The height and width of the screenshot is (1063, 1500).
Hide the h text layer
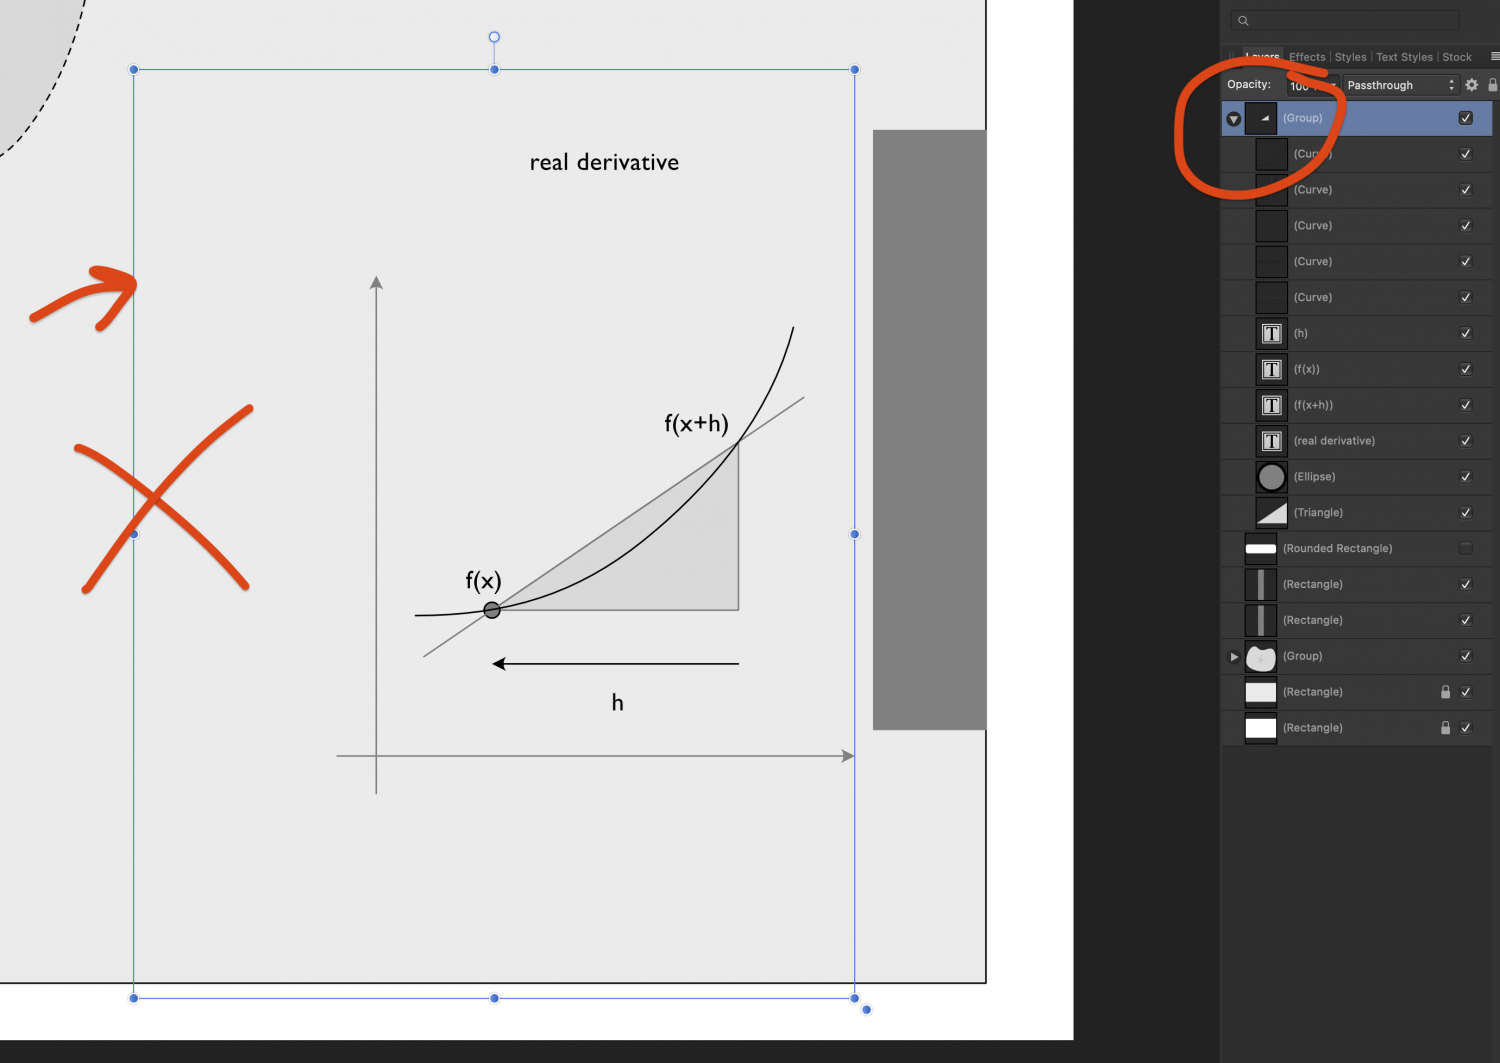point(1465,334)
